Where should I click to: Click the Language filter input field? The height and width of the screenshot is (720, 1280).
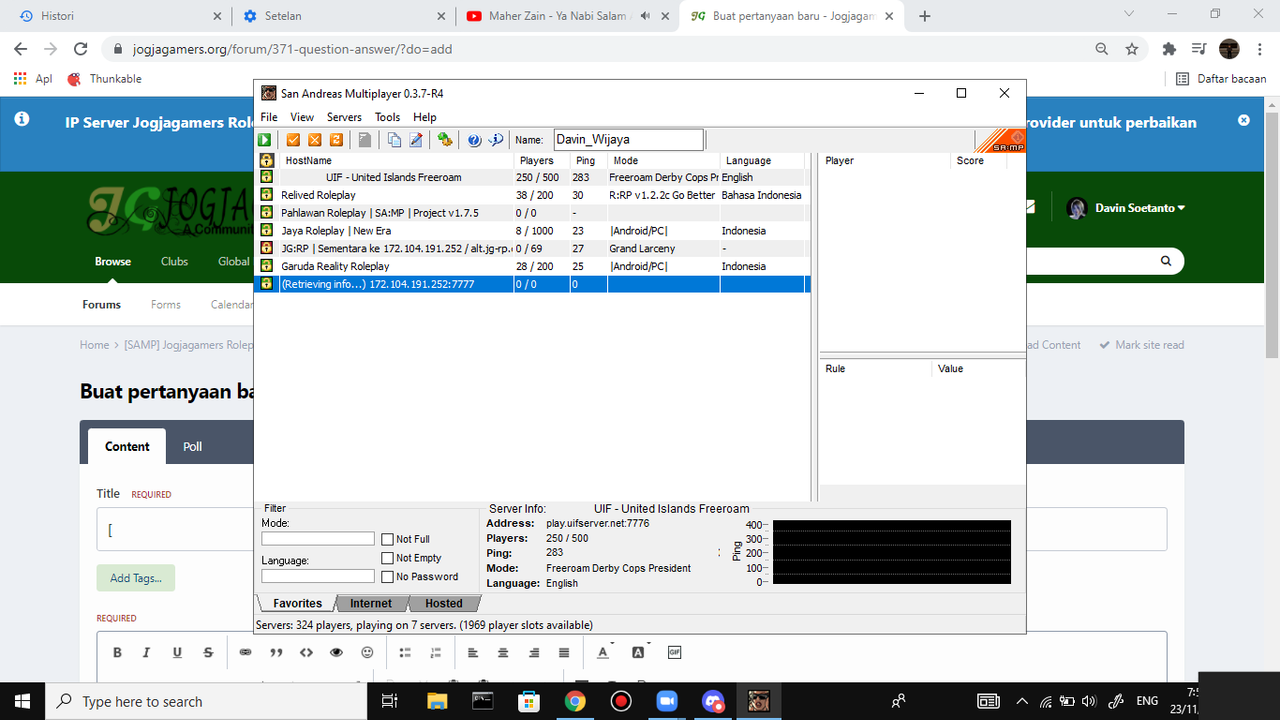(x=318, y=576)
